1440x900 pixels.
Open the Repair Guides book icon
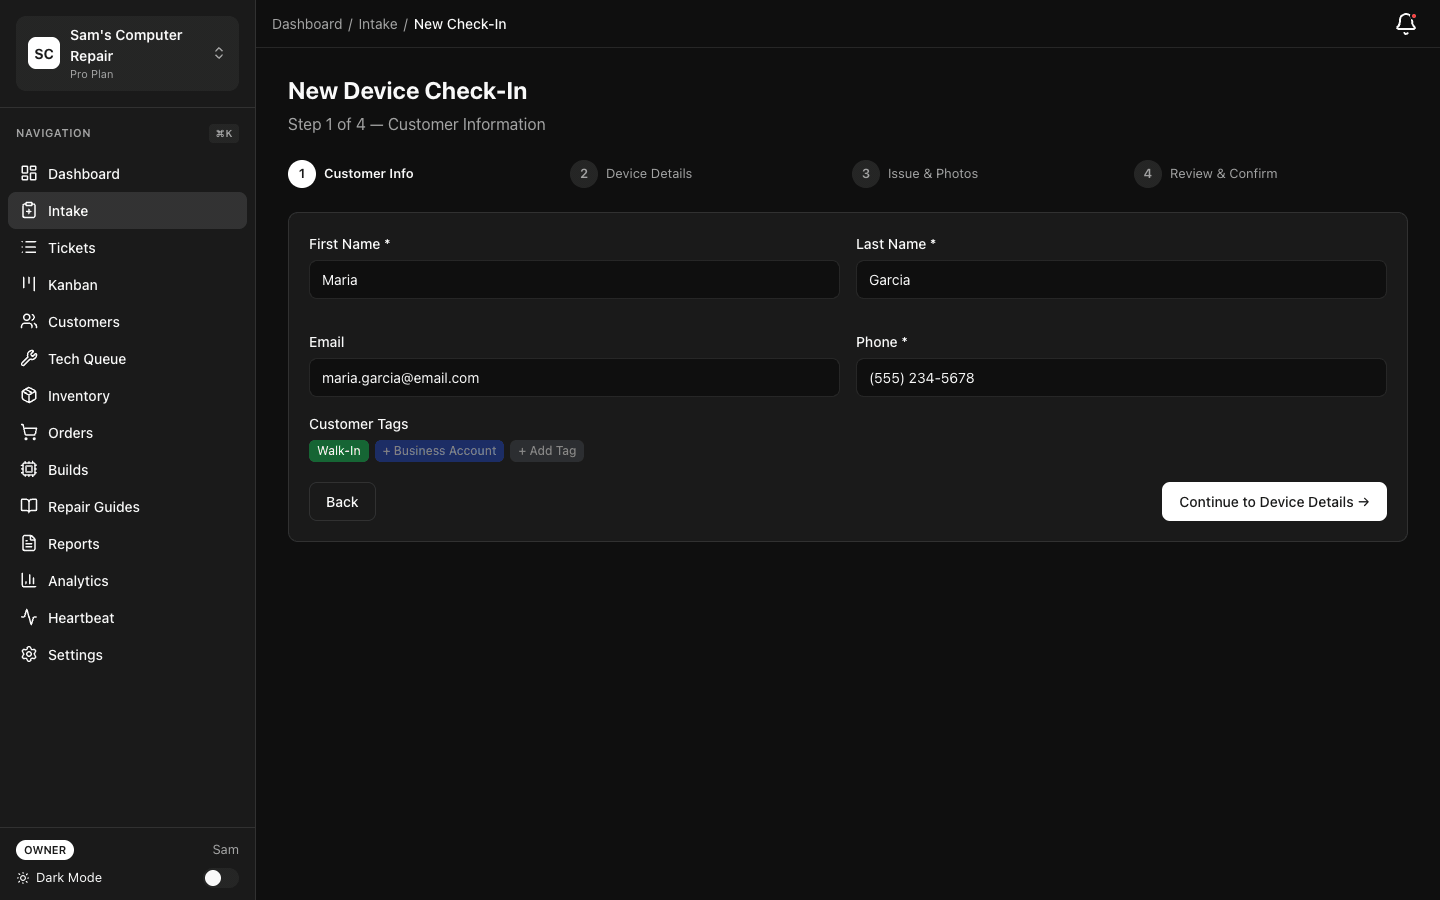point(28,507)
